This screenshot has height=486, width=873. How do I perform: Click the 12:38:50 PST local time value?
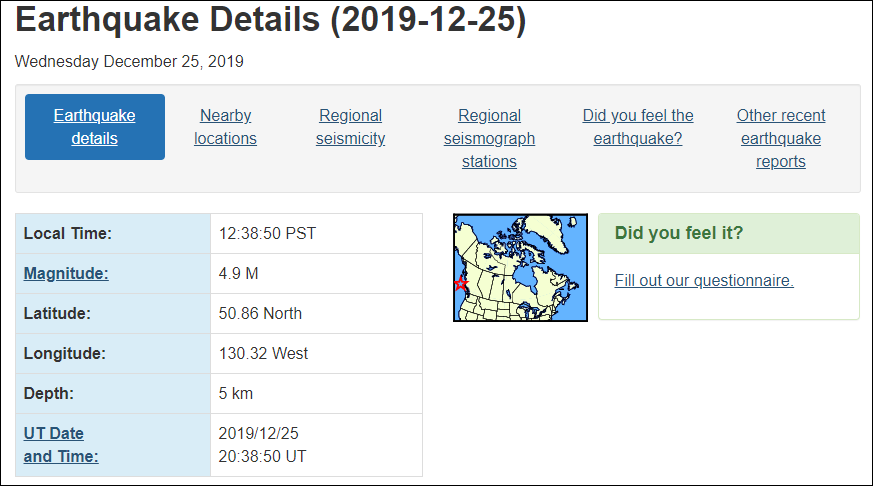pyautogui.click(x=267, y=233)
